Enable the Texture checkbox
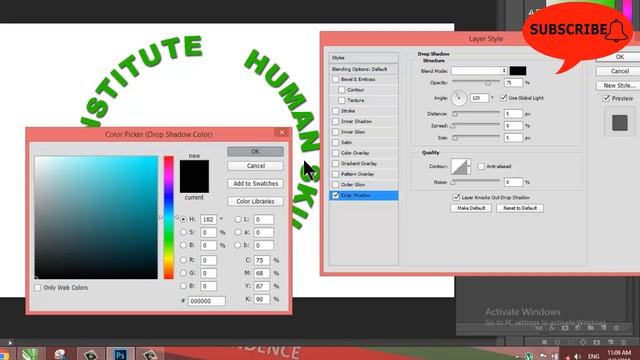 coord(342,100)
